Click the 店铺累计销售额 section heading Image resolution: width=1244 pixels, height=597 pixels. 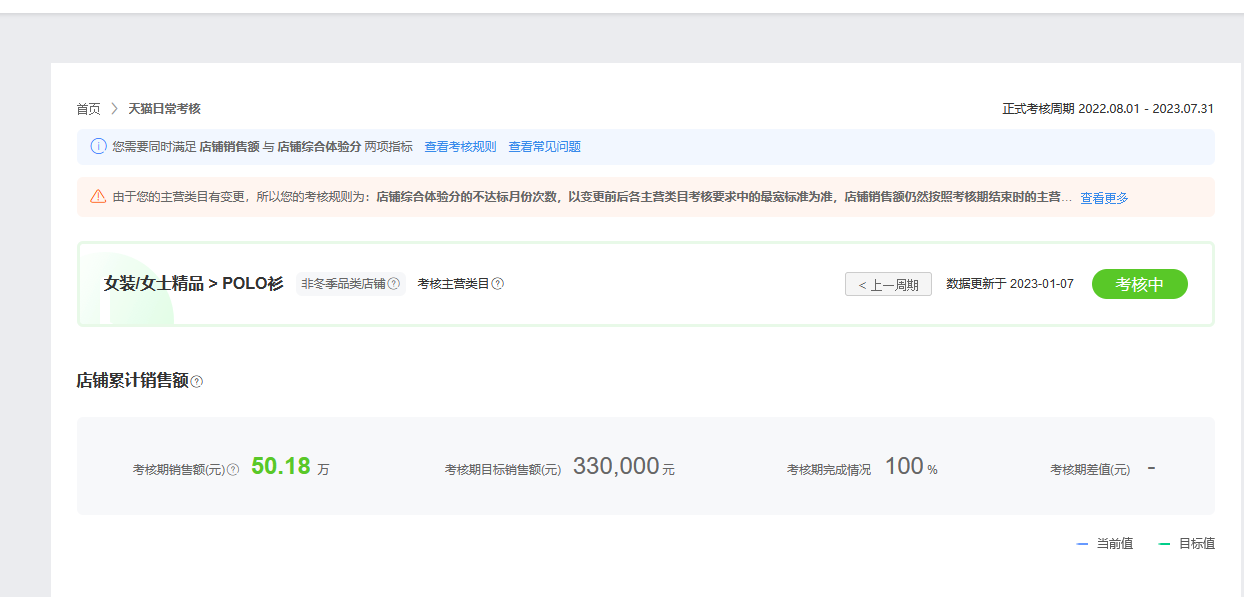pos(133,381)
